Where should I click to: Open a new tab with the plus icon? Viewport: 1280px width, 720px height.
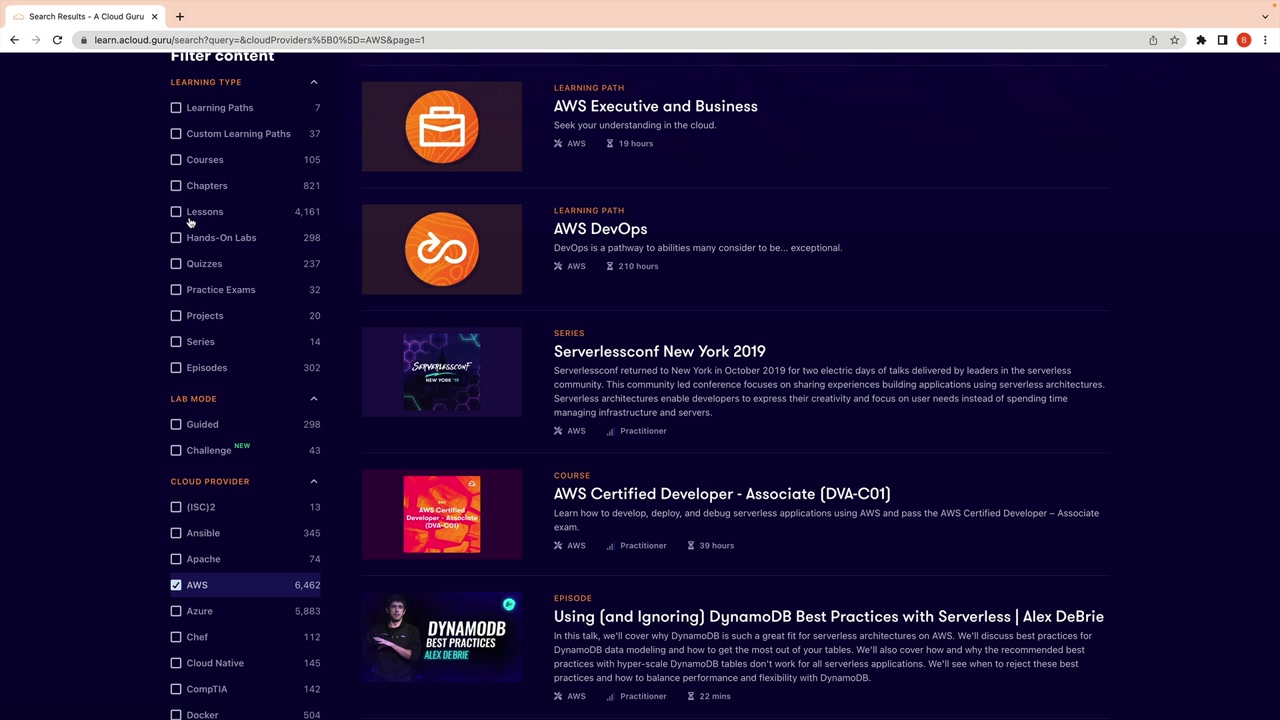click(180, 16)
